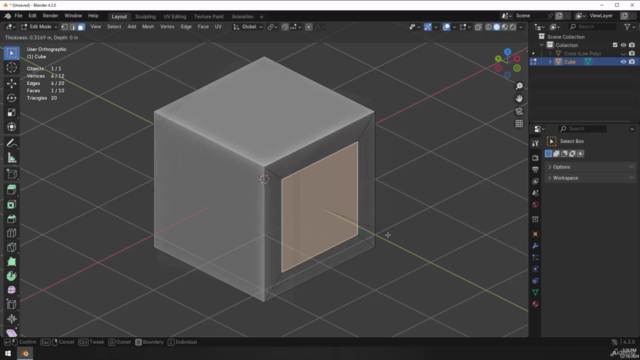Hide the Collection in viewport via eye icon
The width and height of the screenshot is (640, 360).
[x=623, y=45]
